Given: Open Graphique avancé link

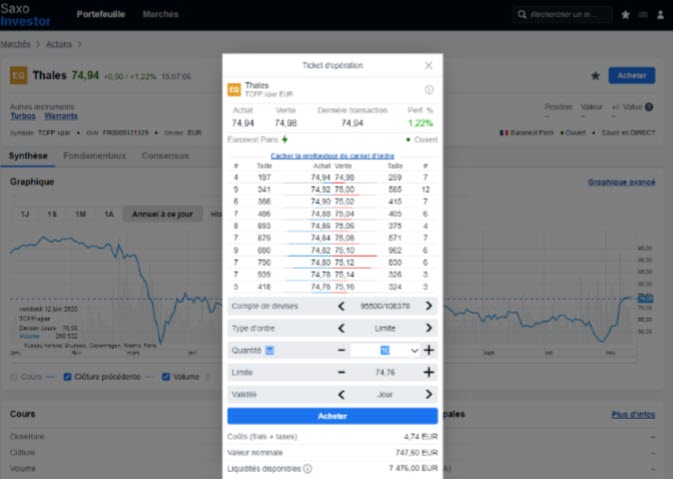Looking at the screenshot, I should click(621, 182).
